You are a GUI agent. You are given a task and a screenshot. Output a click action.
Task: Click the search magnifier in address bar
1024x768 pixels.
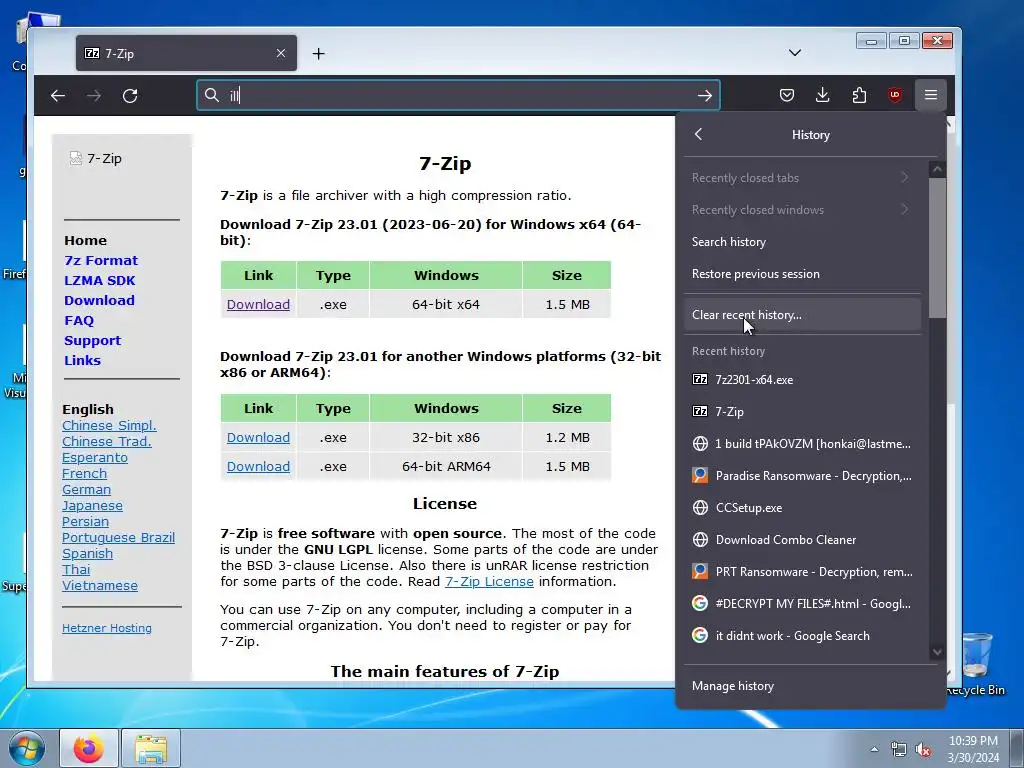212,95
